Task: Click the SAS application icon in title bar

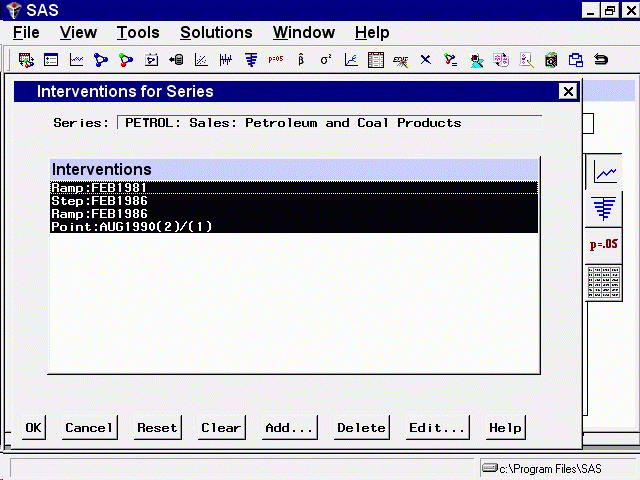Action: pos(13,10)
